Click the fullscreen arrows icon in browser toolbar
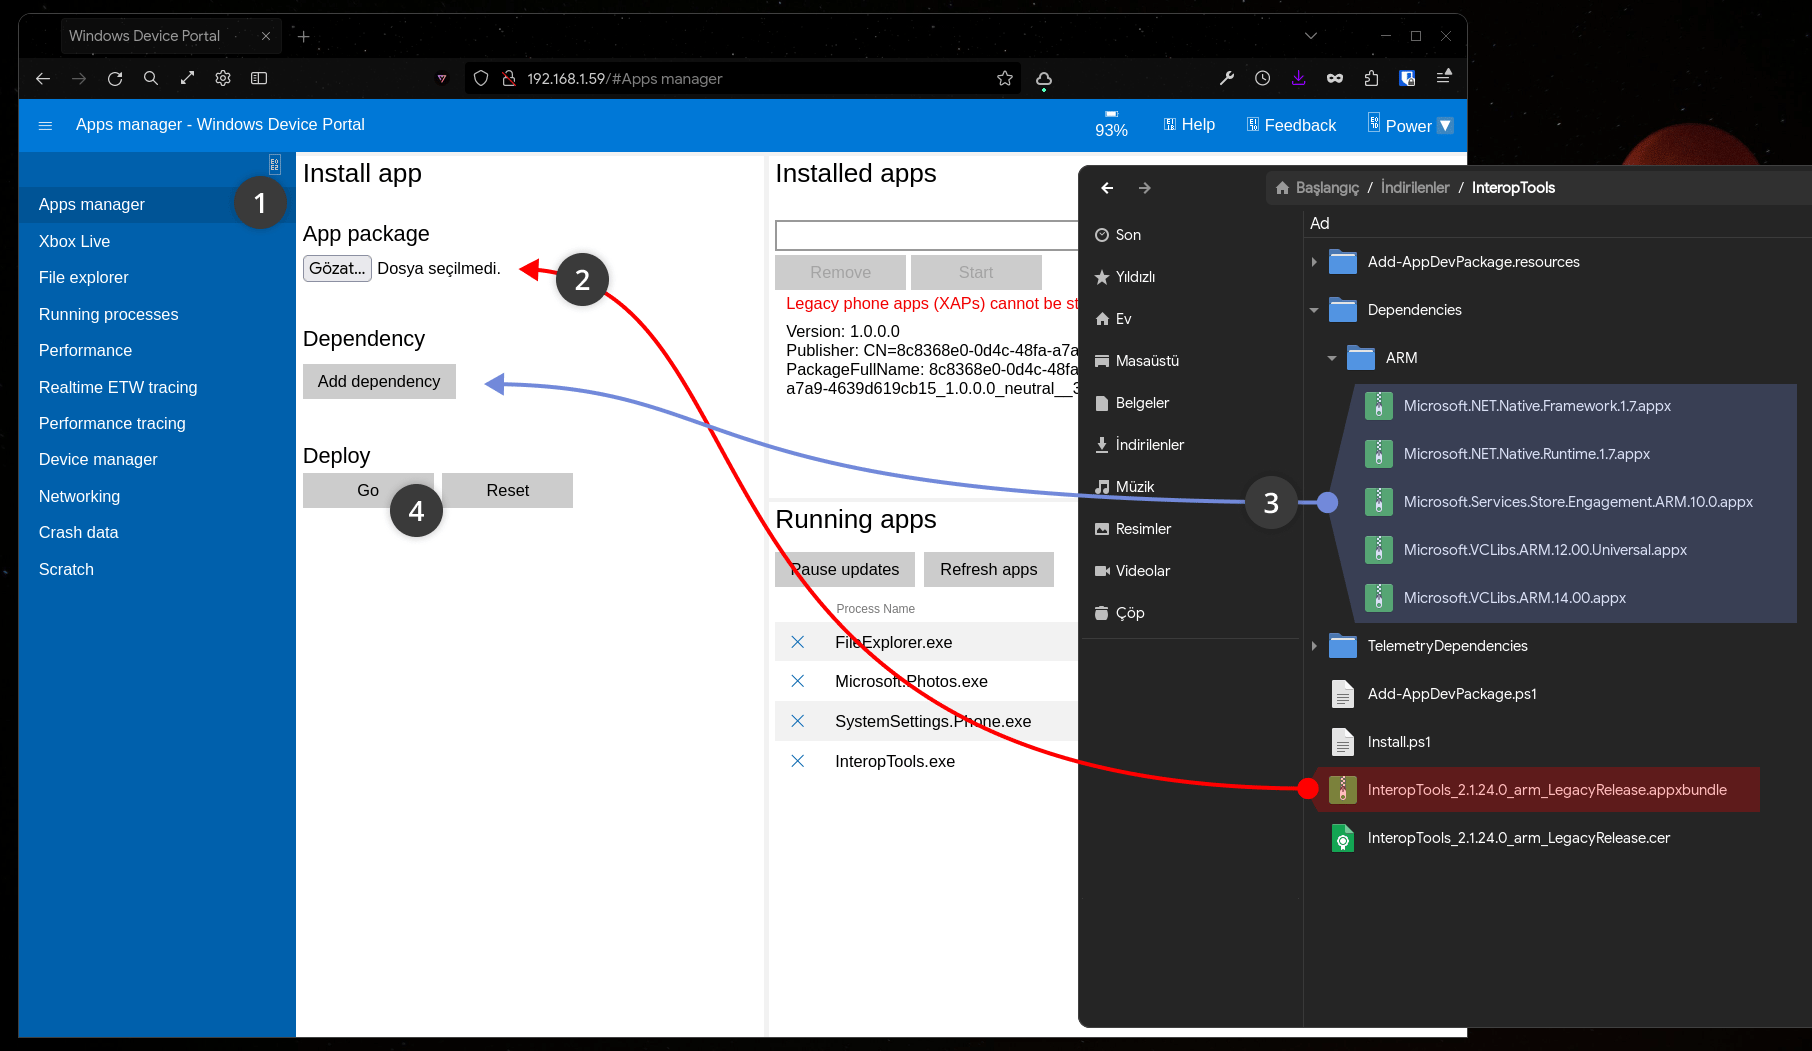Screen dimensions: 1812x1051 (x=187, y=78)
